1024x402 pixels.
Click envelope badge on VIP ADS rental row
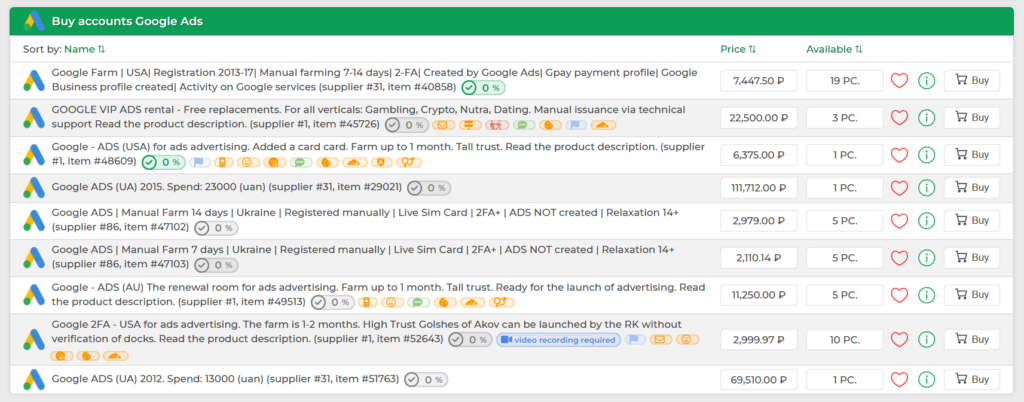tap(443, 125)
